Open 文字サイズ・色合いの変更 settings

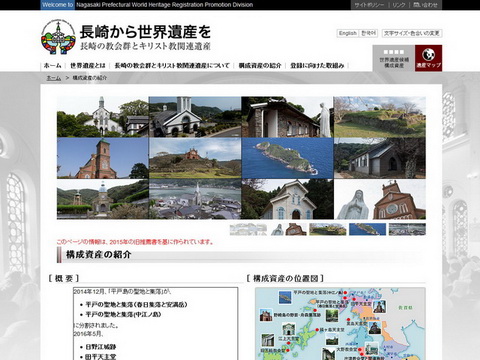pyautogui.click(x=412, y=33)
